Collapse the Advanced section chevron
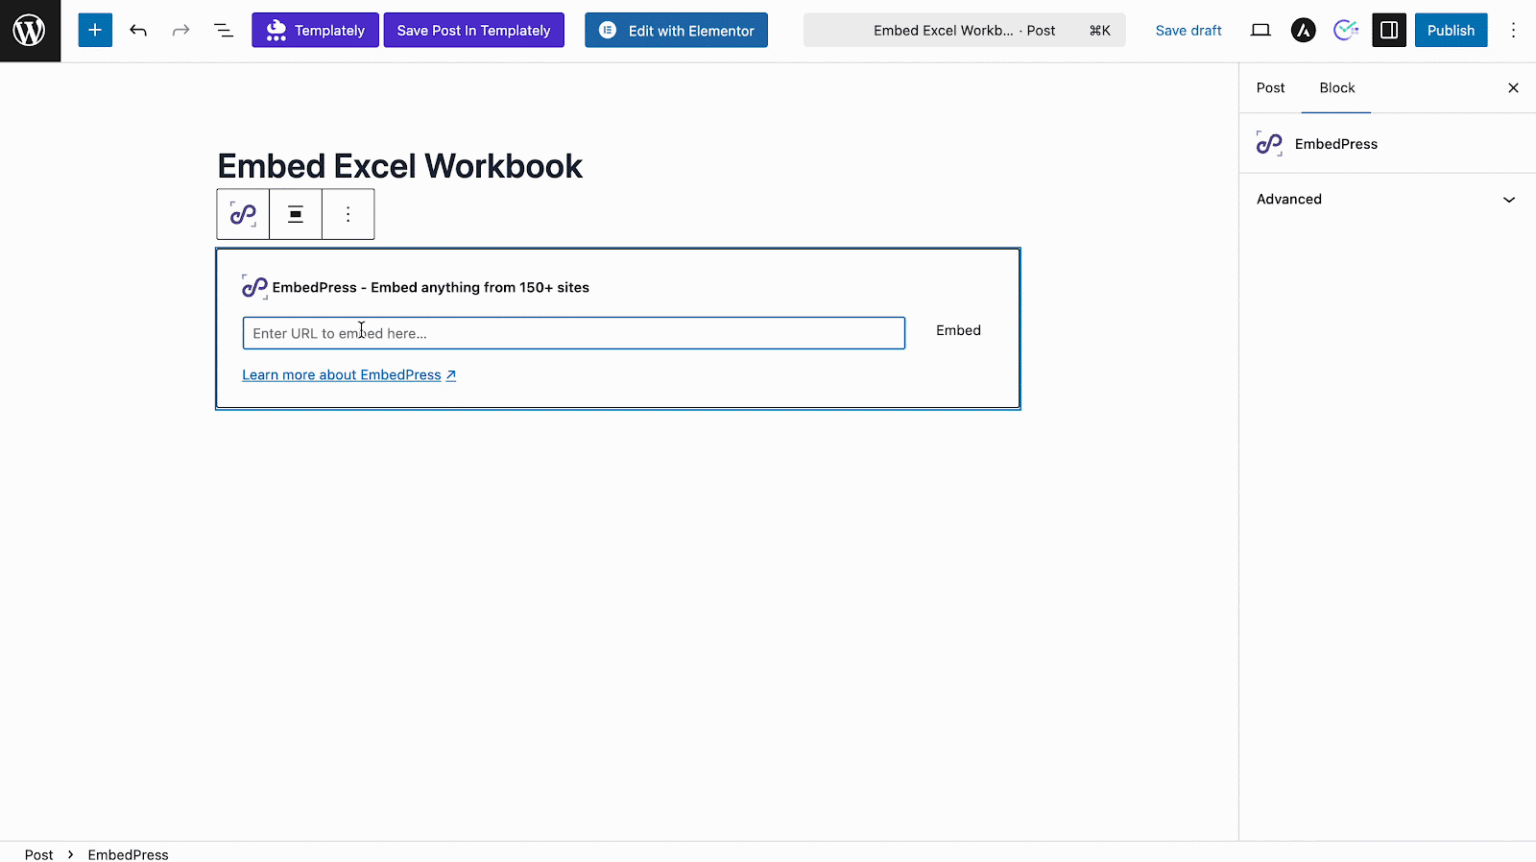 point(1508,199)
